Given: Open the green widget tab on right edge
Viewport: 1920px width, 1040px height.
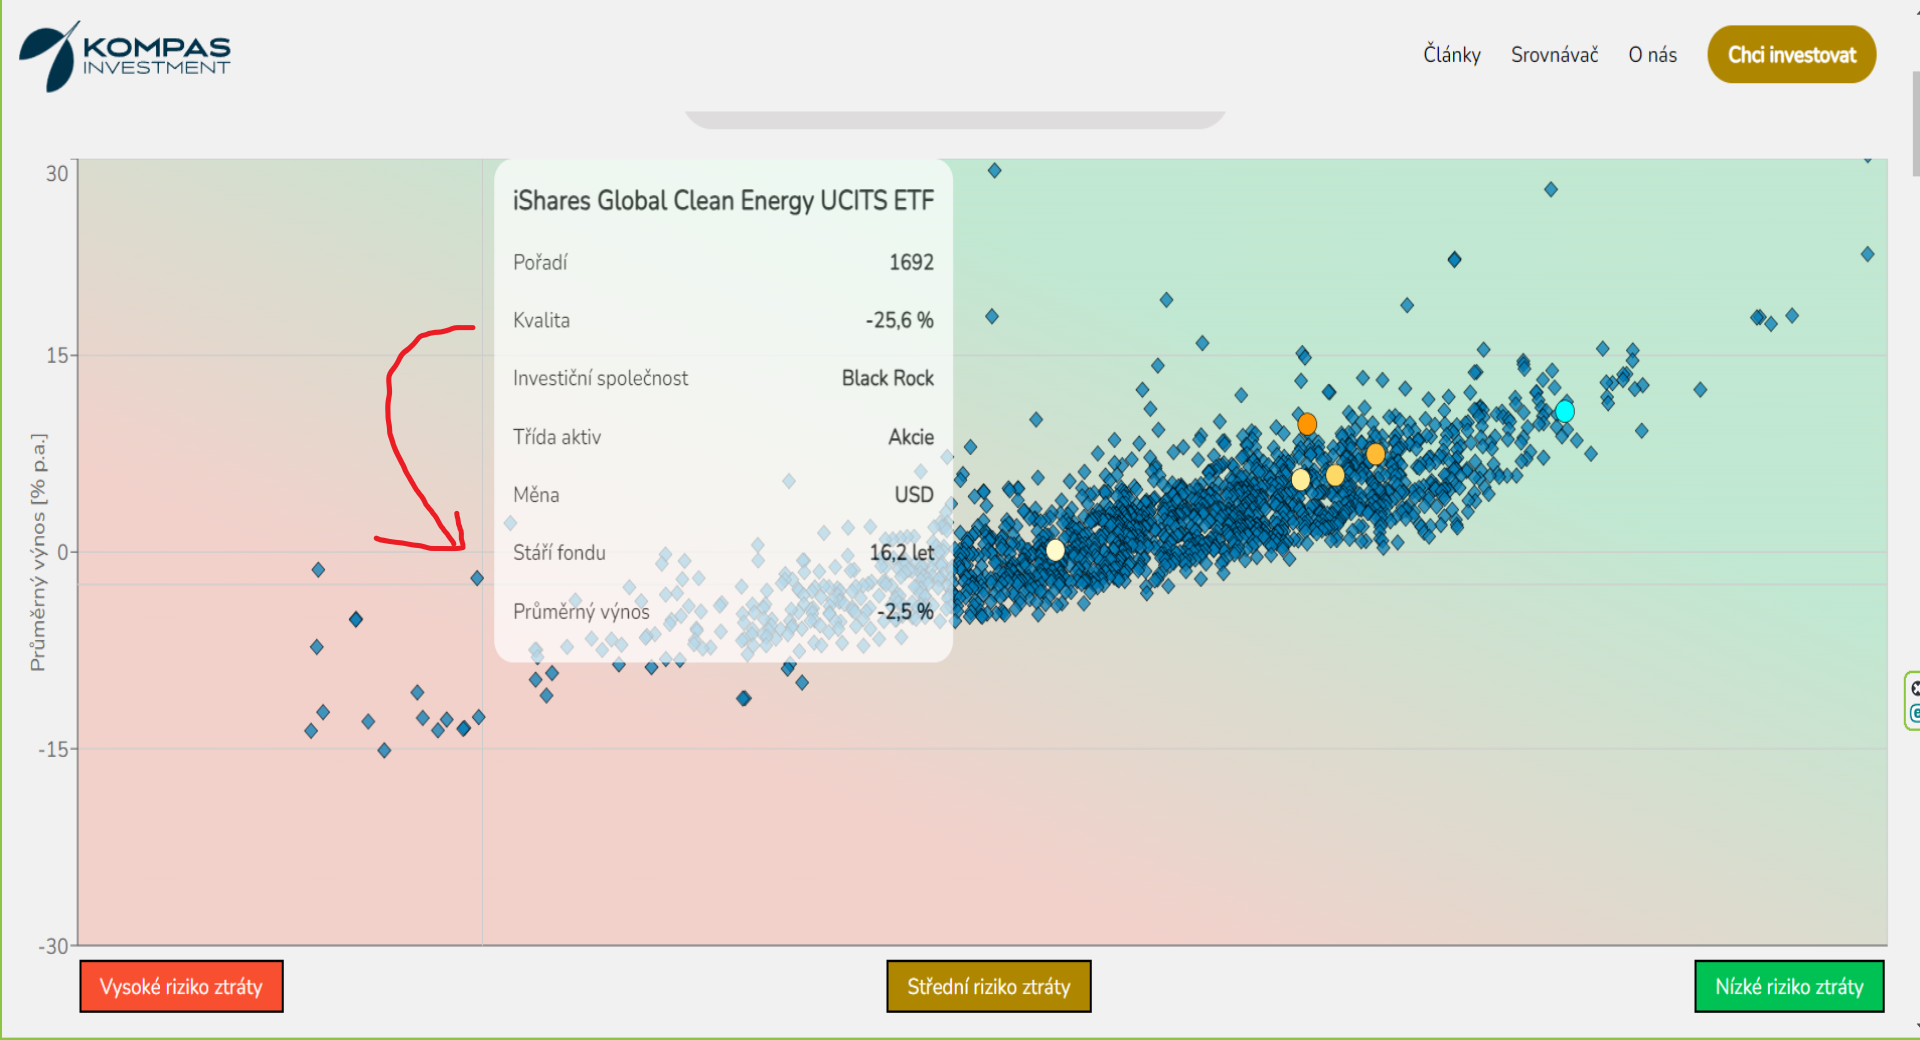Looking at the screenshot, I should click(x=1913, y=701).
